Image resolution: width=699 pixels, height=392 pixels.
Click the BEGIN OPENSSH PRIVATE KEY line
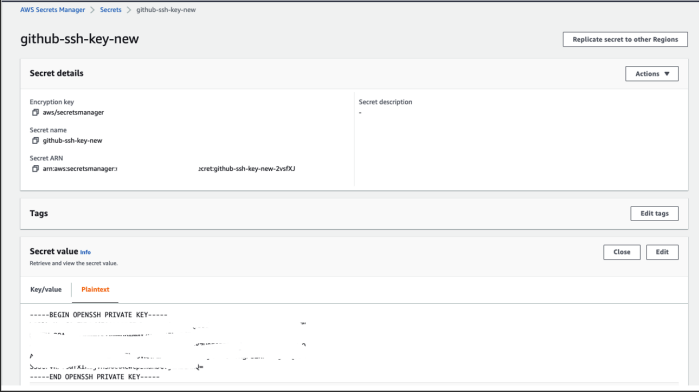click(99, 315)
